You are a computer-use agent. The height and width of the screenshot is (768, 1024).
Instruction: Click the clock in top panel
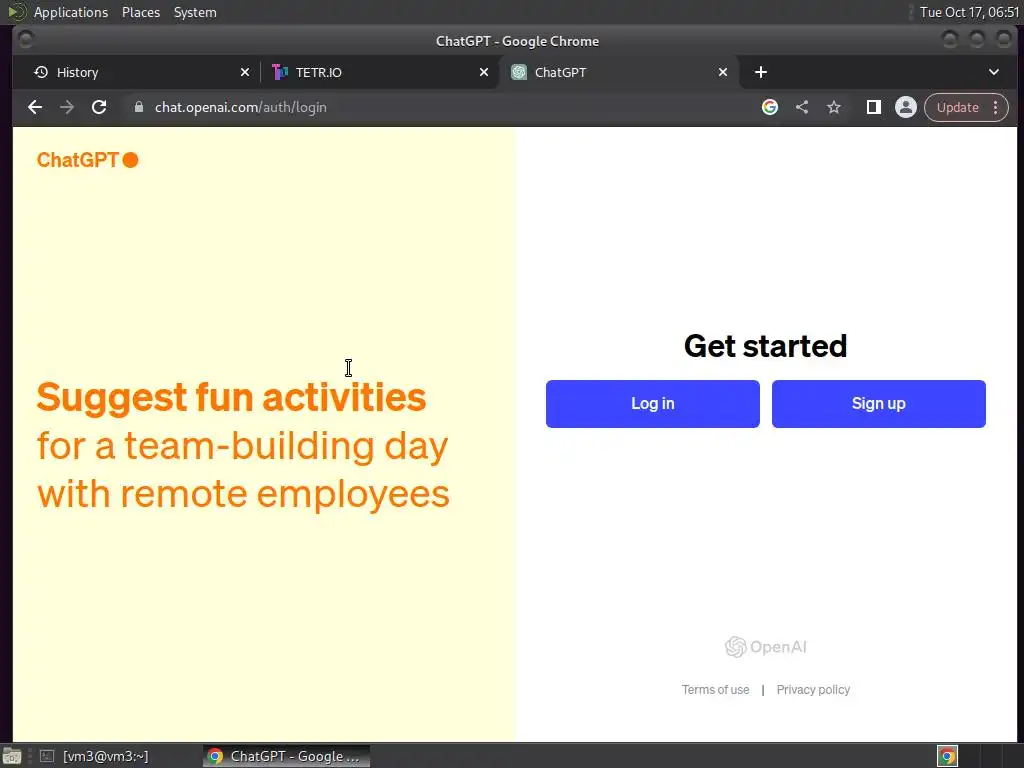tap(968, 12)
